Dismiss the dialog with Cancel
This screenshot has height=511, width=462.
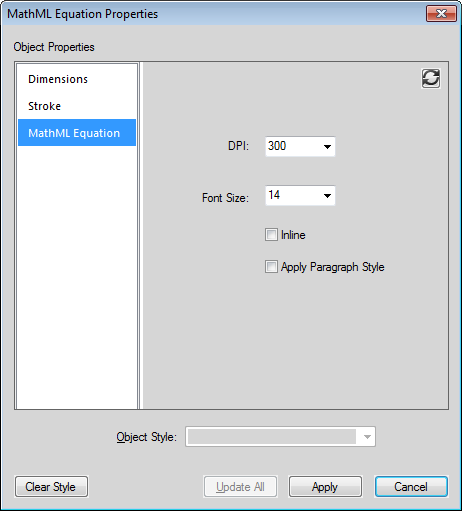411,487
